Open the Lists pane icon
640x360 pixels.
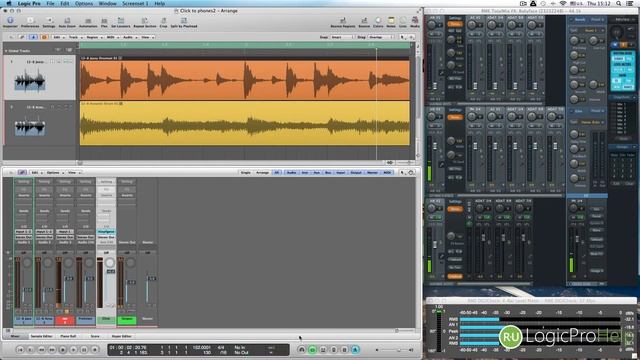pos(403,21)
